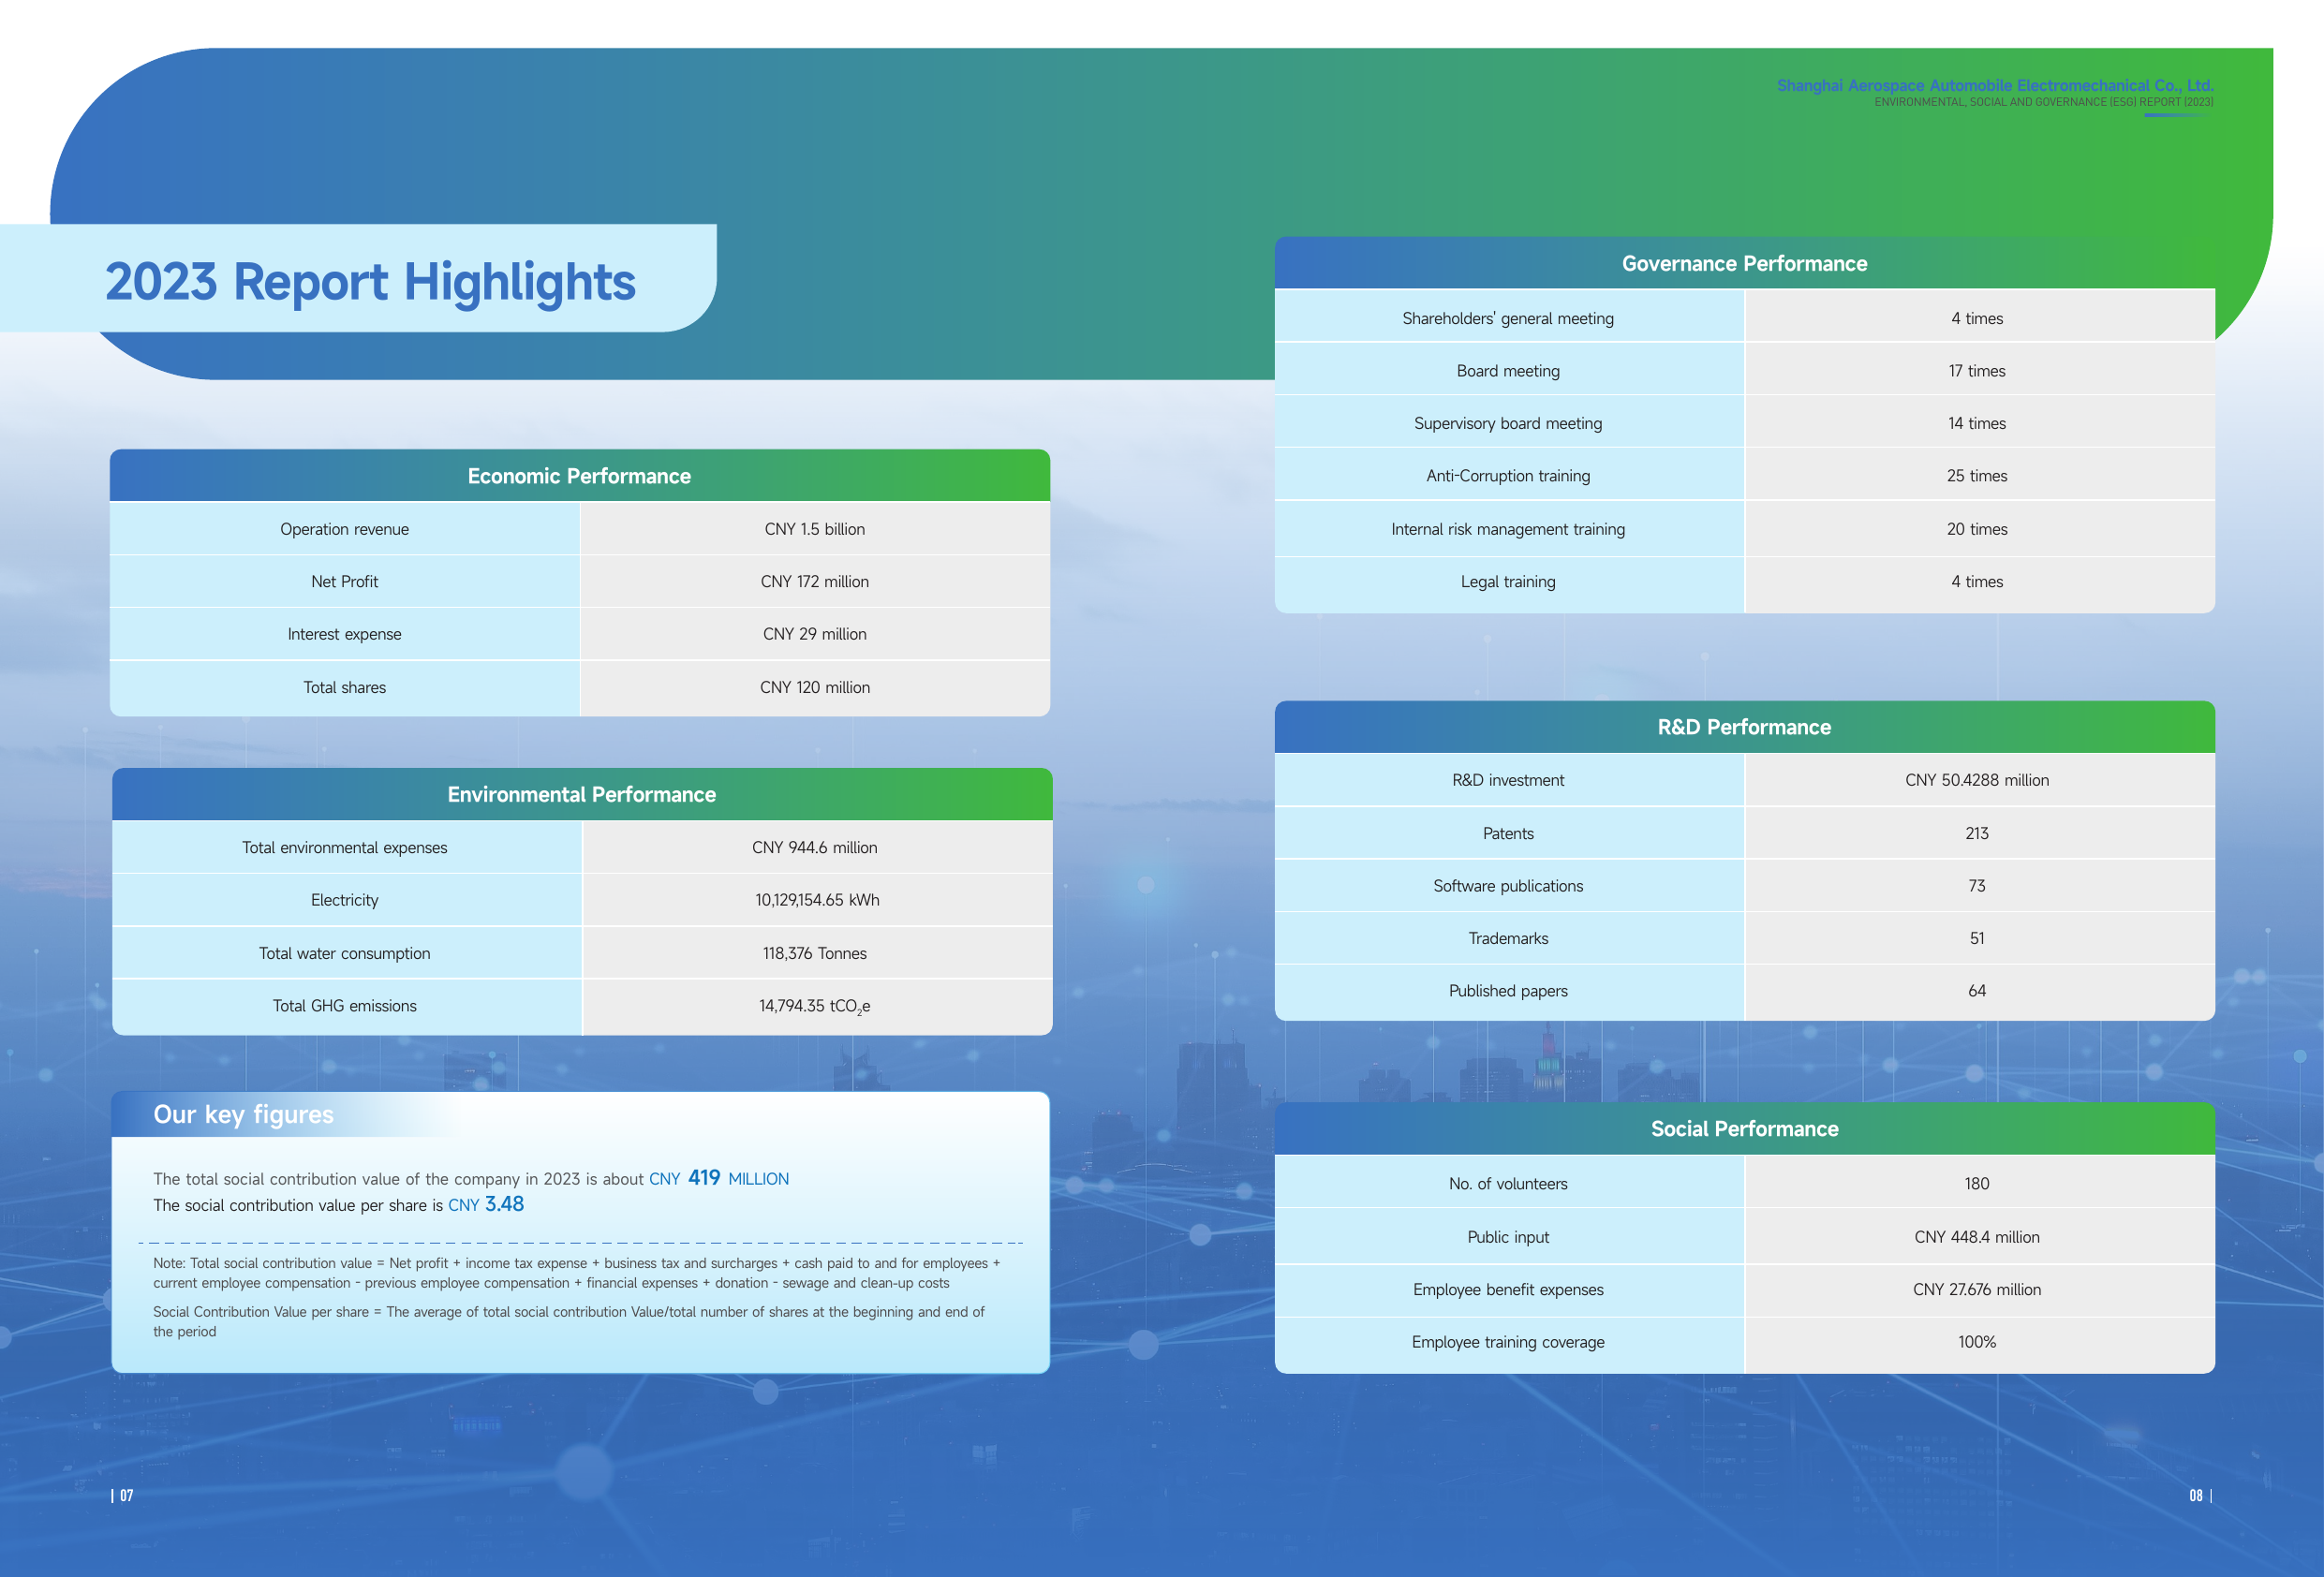Image resolution: width=2324 pixels, height=1577 pixels.
Task: Select the 'Economic Performance' table header
Action: click(579, 476)
